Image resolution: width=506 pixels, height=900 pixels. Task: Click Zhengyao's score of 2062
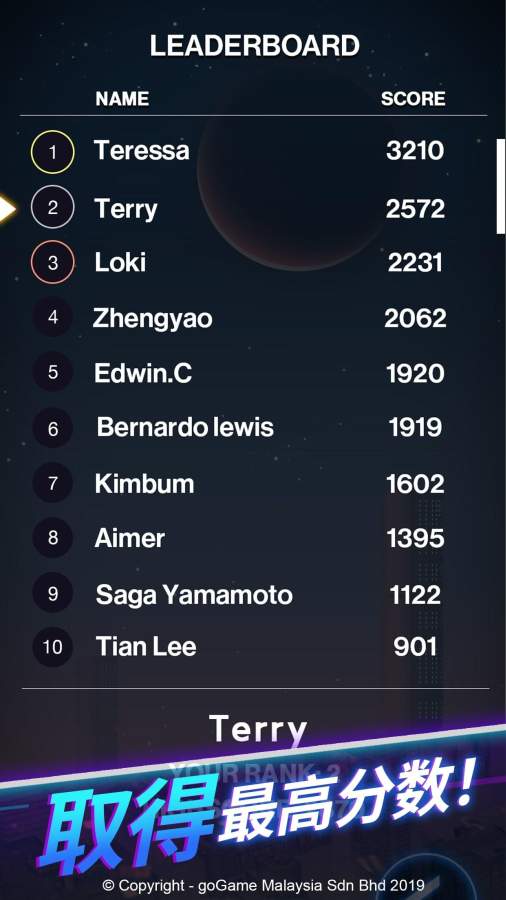coord(415,318)
